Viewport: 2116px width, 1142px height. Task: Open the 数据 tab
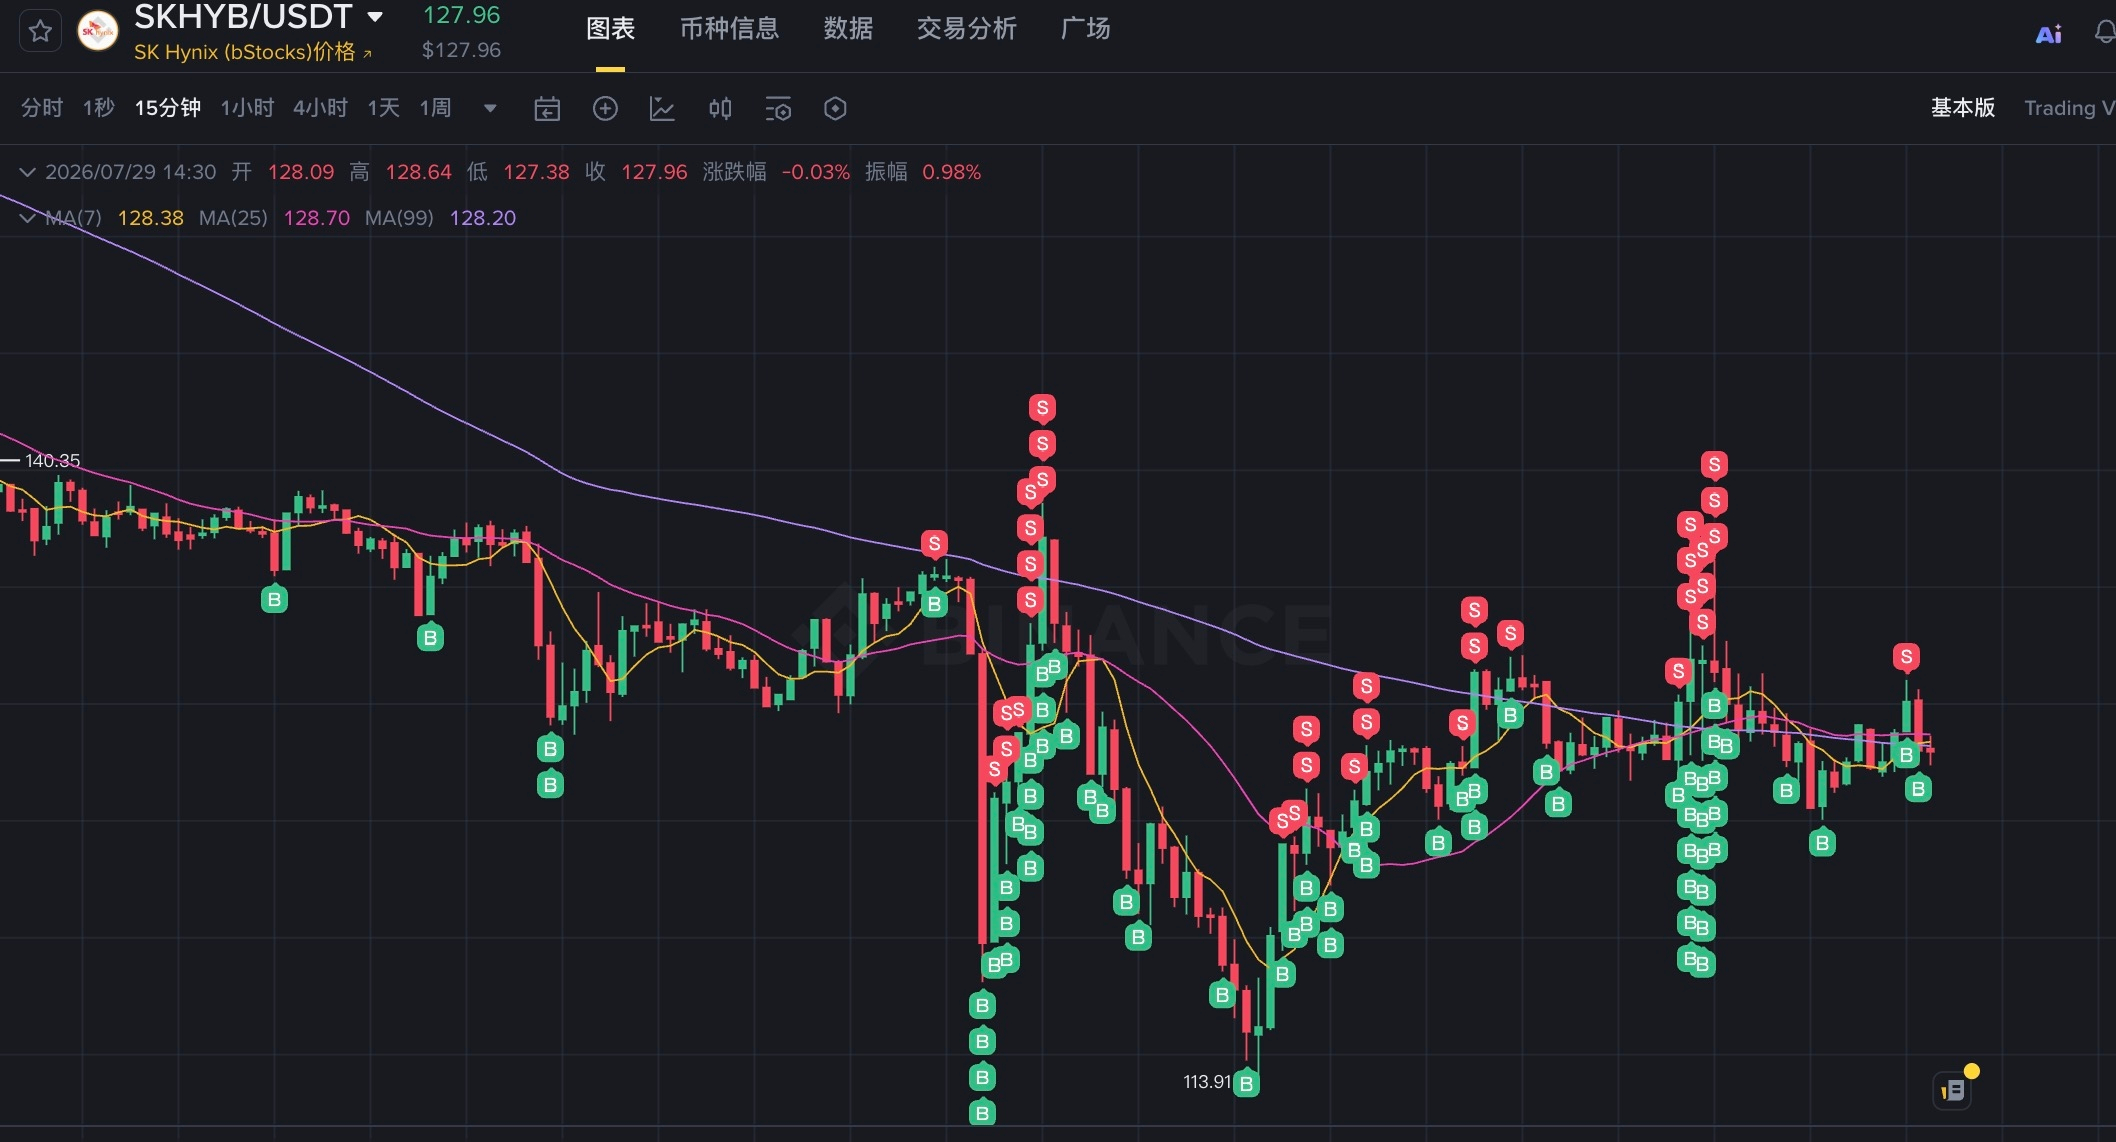[x=848, y=29]
